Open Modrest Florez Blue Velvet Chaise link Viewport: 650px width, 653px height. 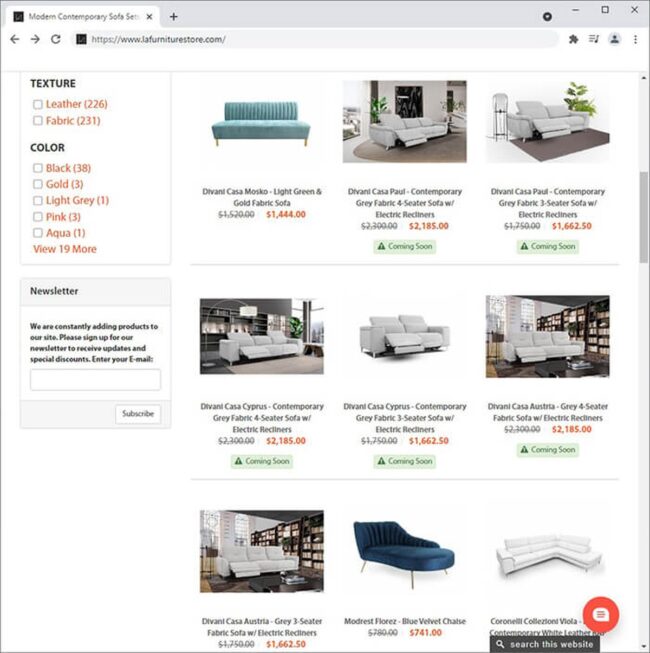[x=405, y=621]
